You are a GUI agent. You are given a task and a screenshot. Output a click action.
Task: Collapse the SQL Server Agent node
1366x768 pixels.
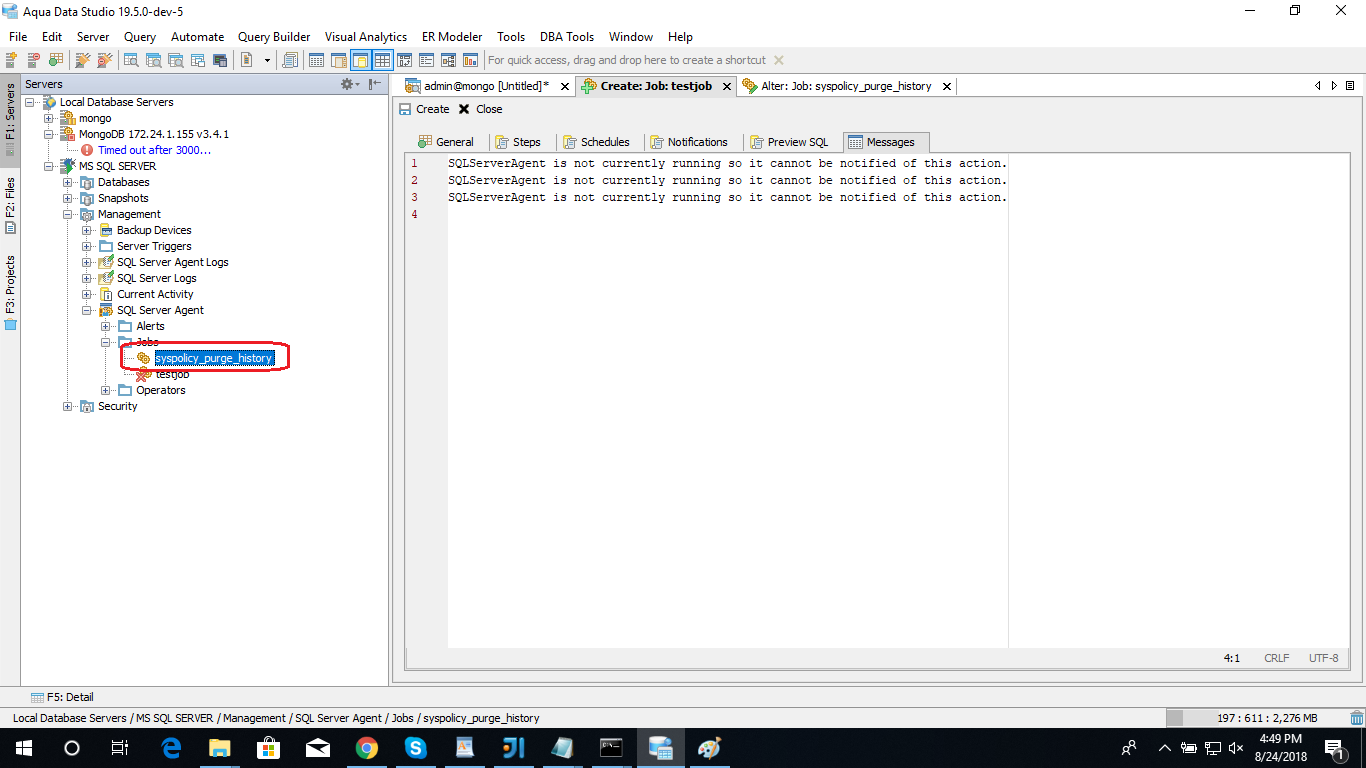tap(87, 310)
